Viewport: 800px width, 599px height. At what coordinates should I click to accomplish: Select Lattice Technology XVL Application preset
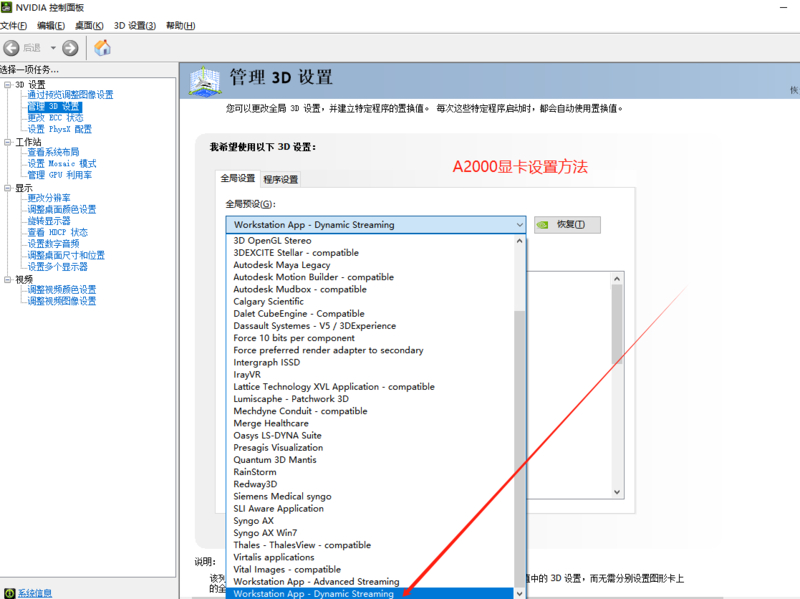click(x=370, y=387)
